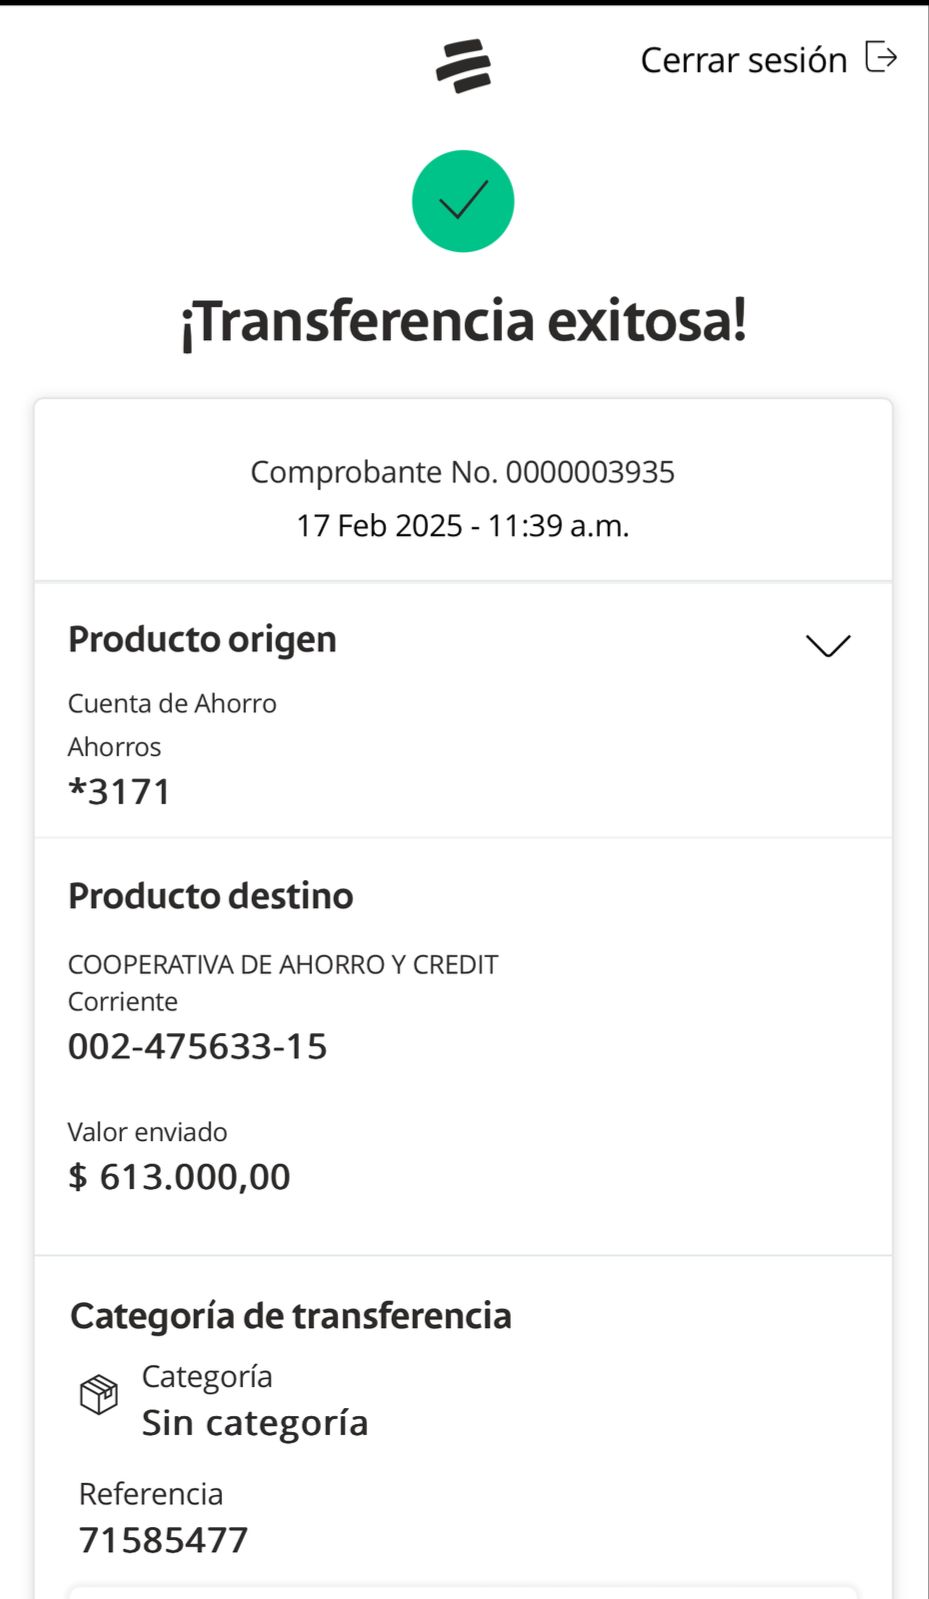Click the COOPERATIVA DE AHORRO Y CREDIT name
This screenshot has width=929, height=1599.
point(283,964)
